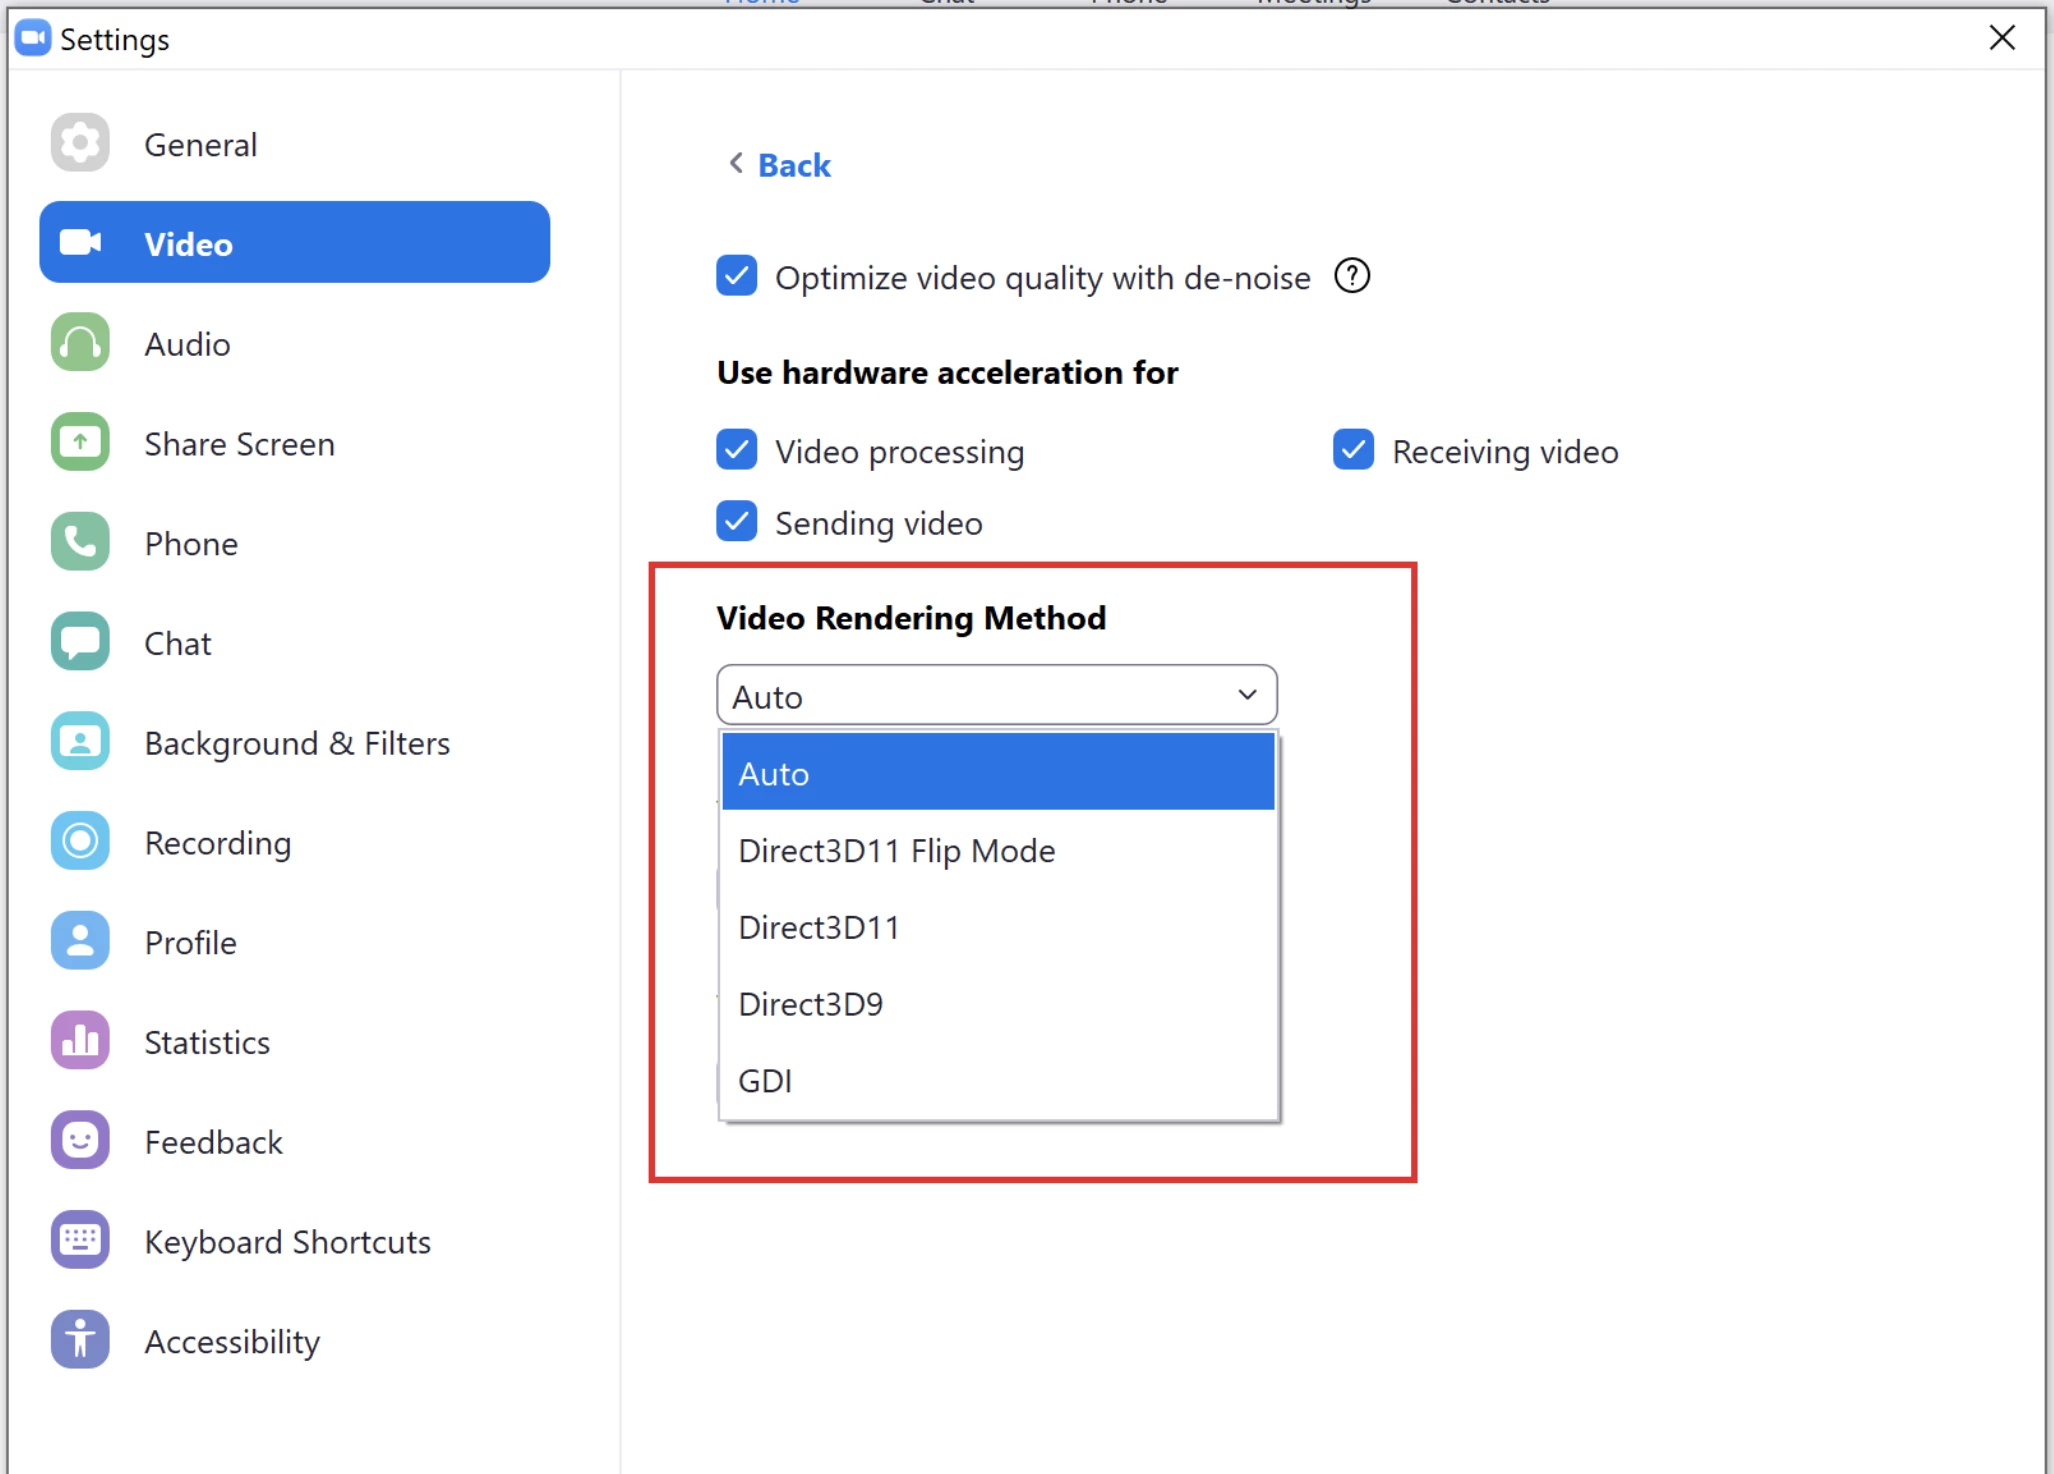The height and width of the screenshot is (1474, 2054).
Task: Open the Phone settings icon
Action: pos(80,542)
